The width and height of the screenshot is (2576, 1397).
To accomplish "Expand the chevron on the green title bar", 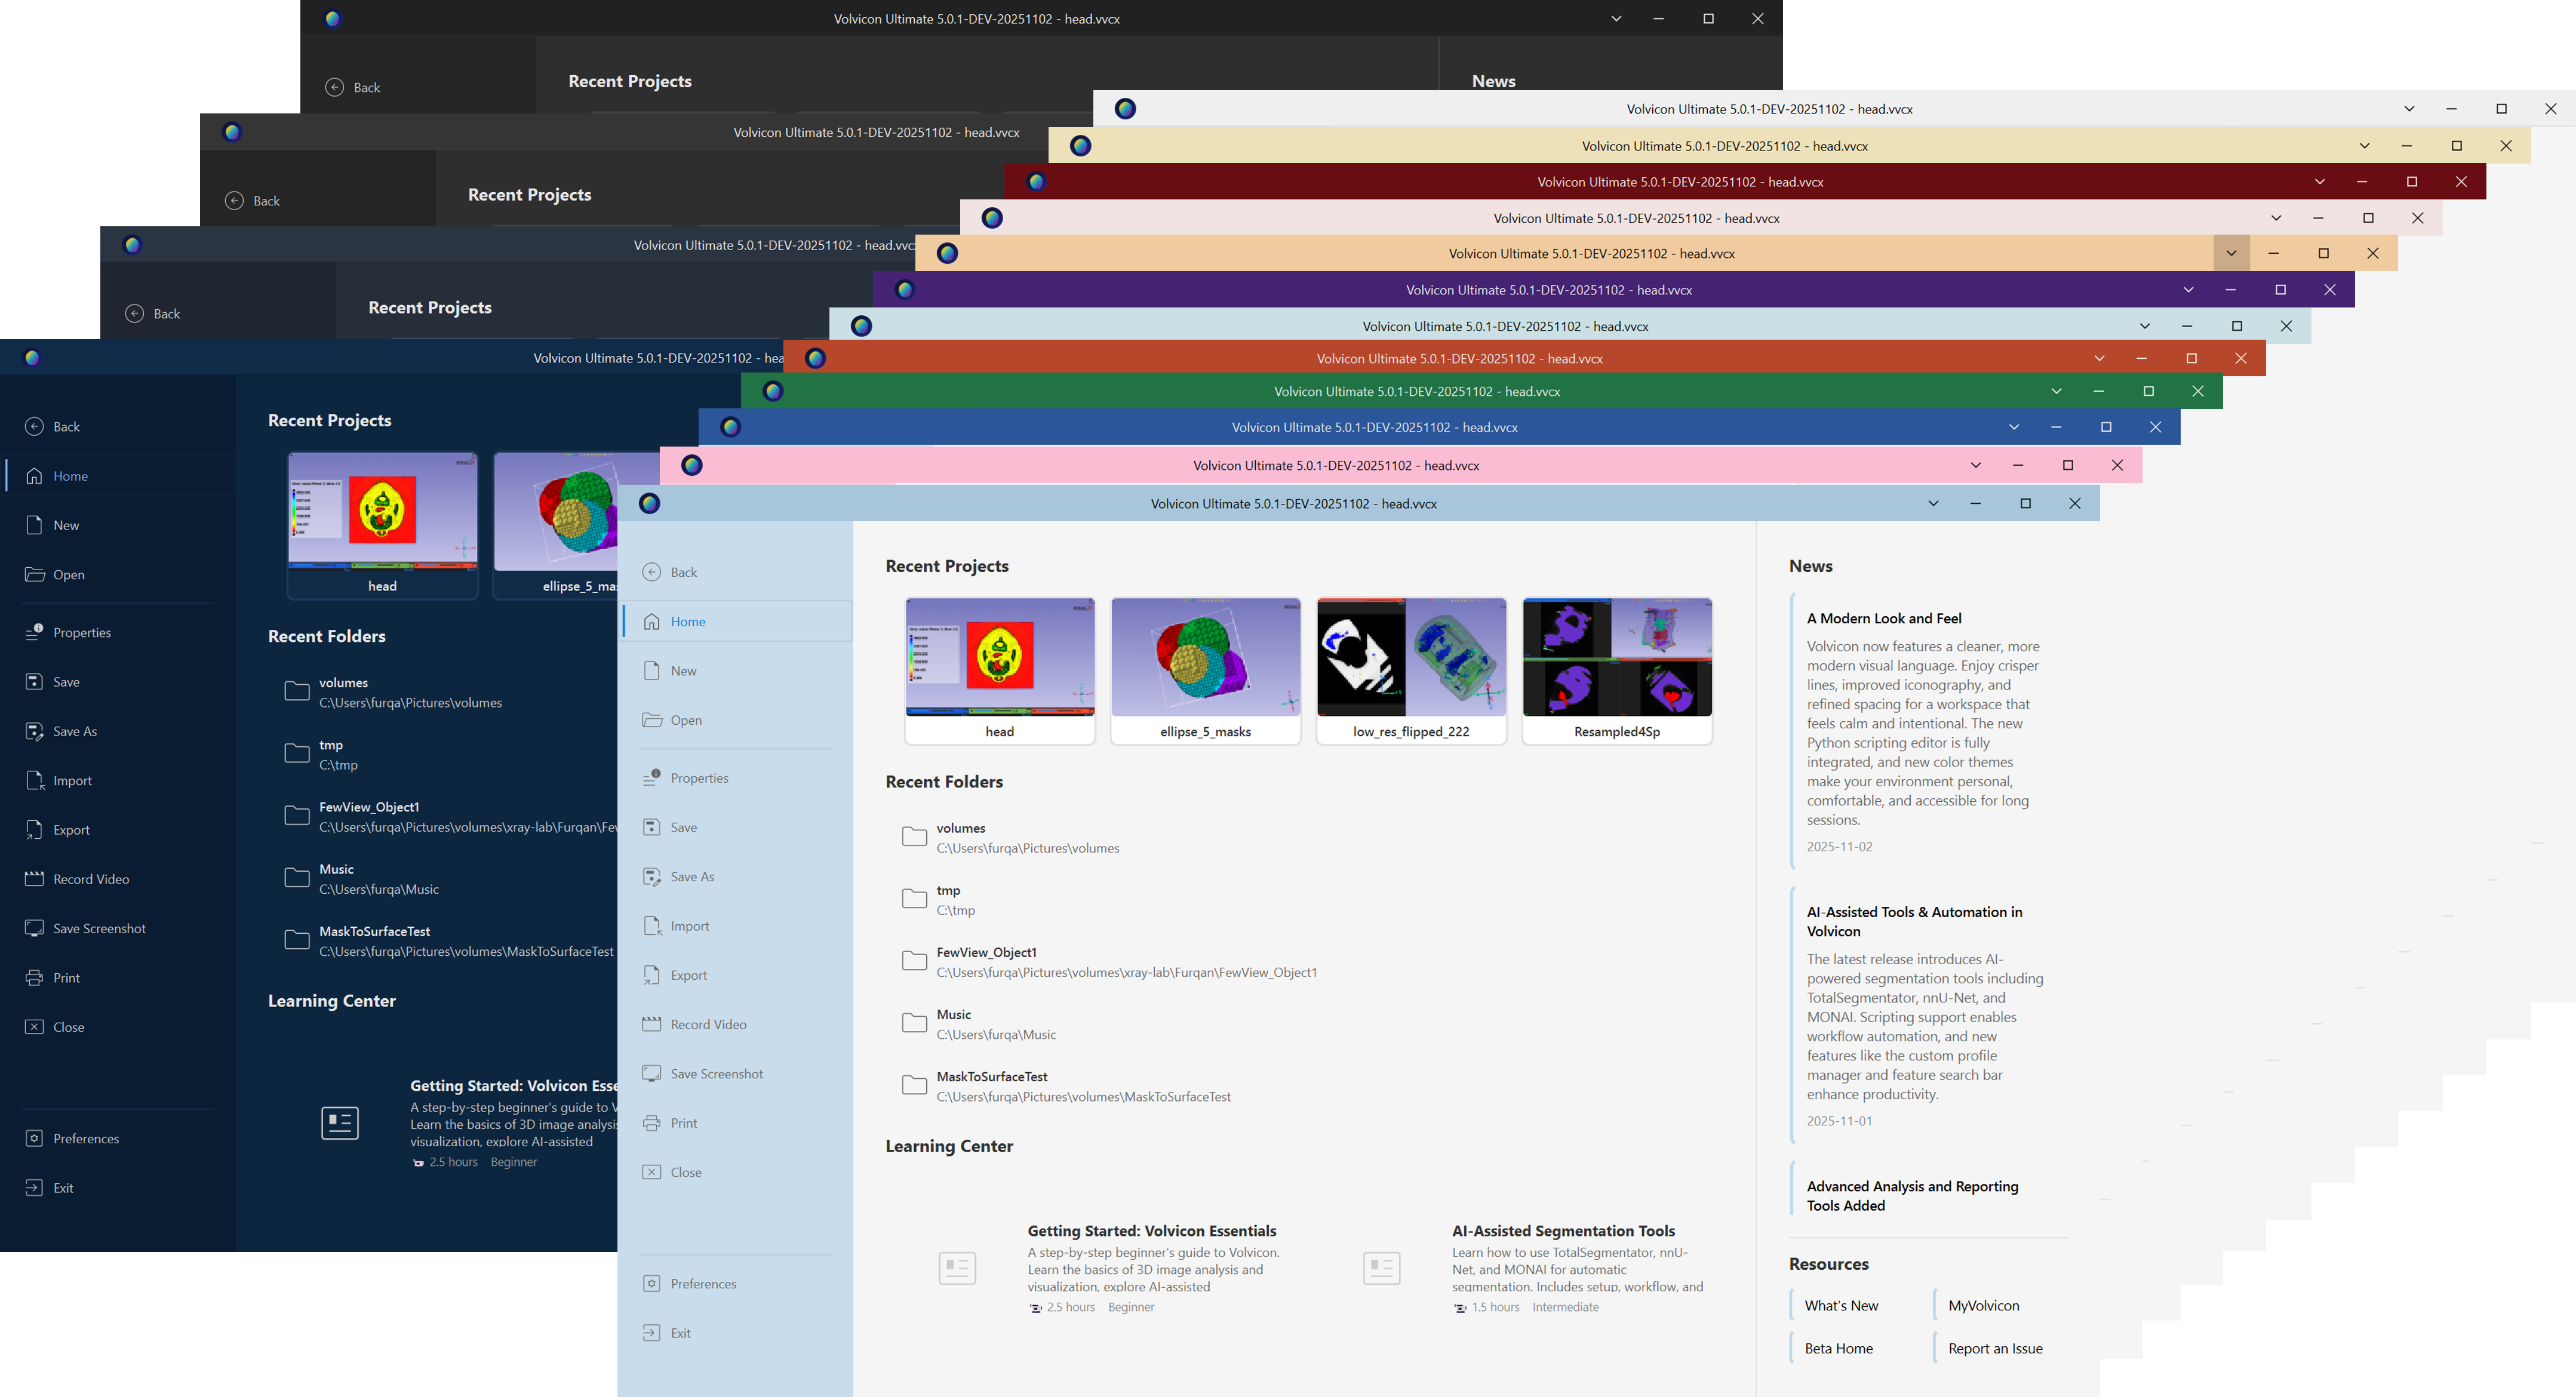I will click(x=2056, y=391).
